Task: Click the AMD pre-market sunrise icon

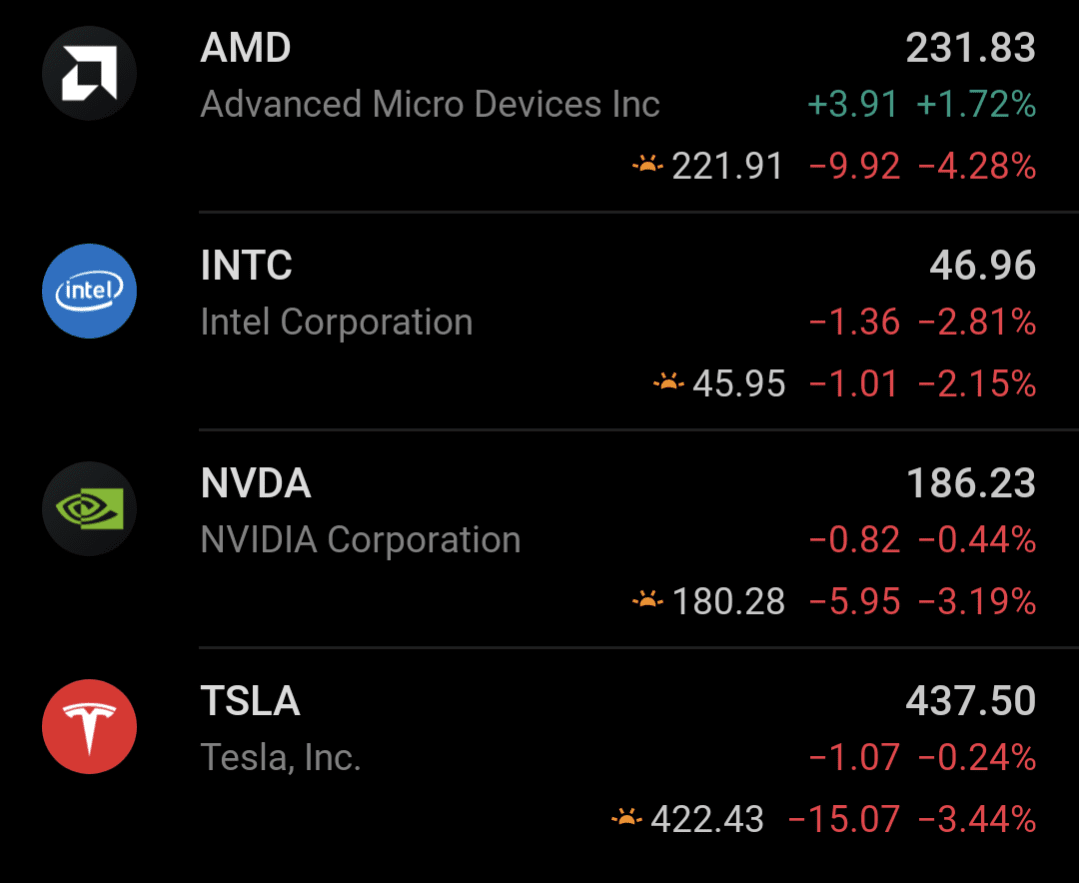Action: click(x=648, y=164)
